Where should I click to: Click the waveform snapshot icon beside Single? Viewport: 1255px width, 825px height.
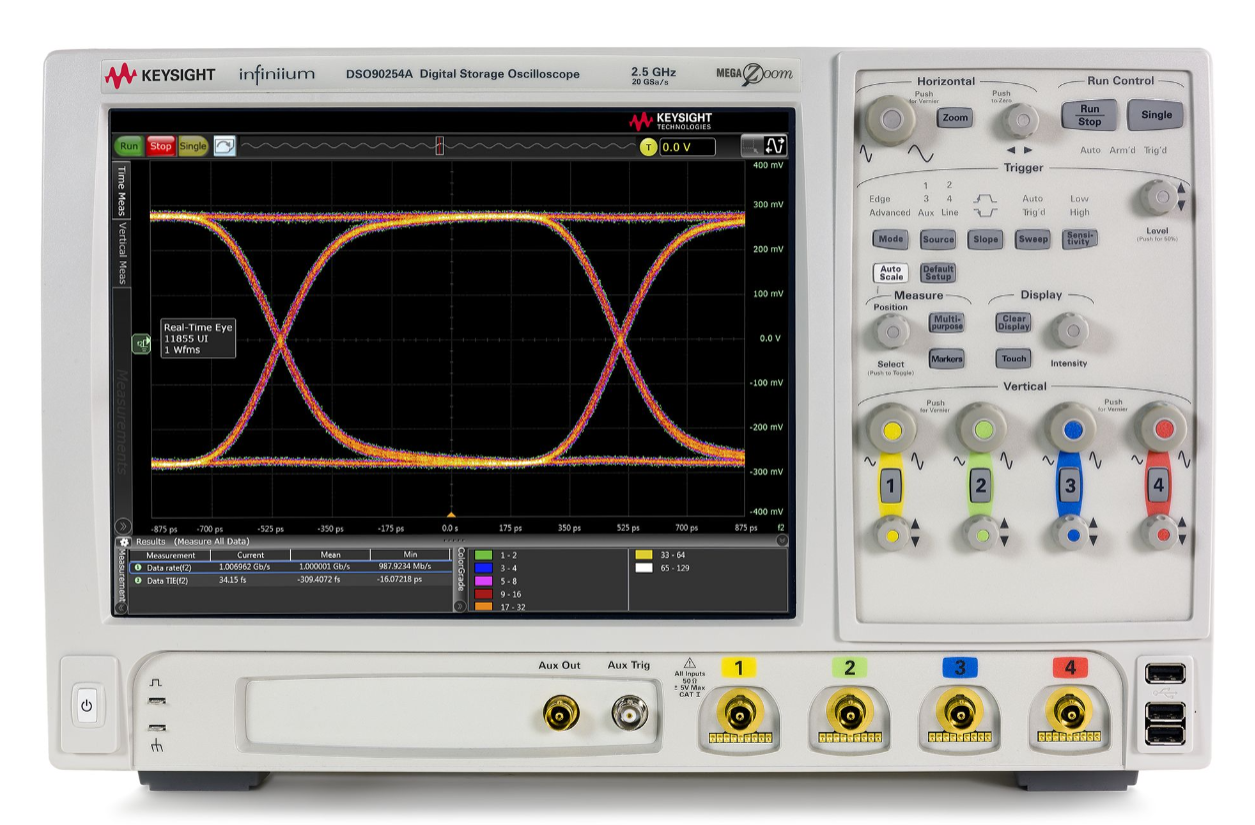pos(222,146)
